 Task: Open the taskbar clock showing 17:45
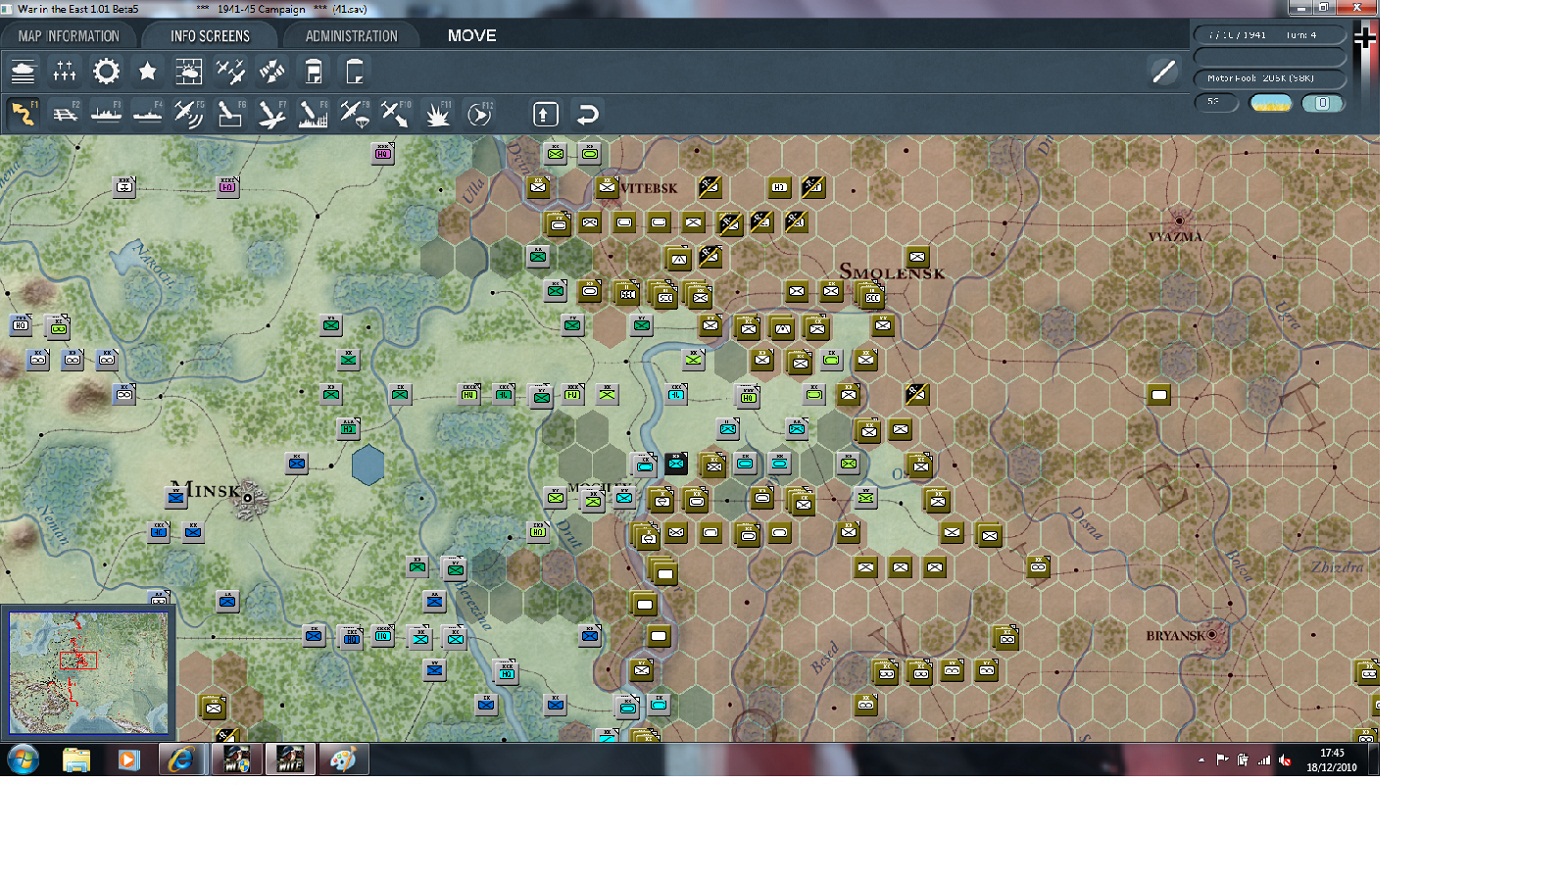(1332, 760)
